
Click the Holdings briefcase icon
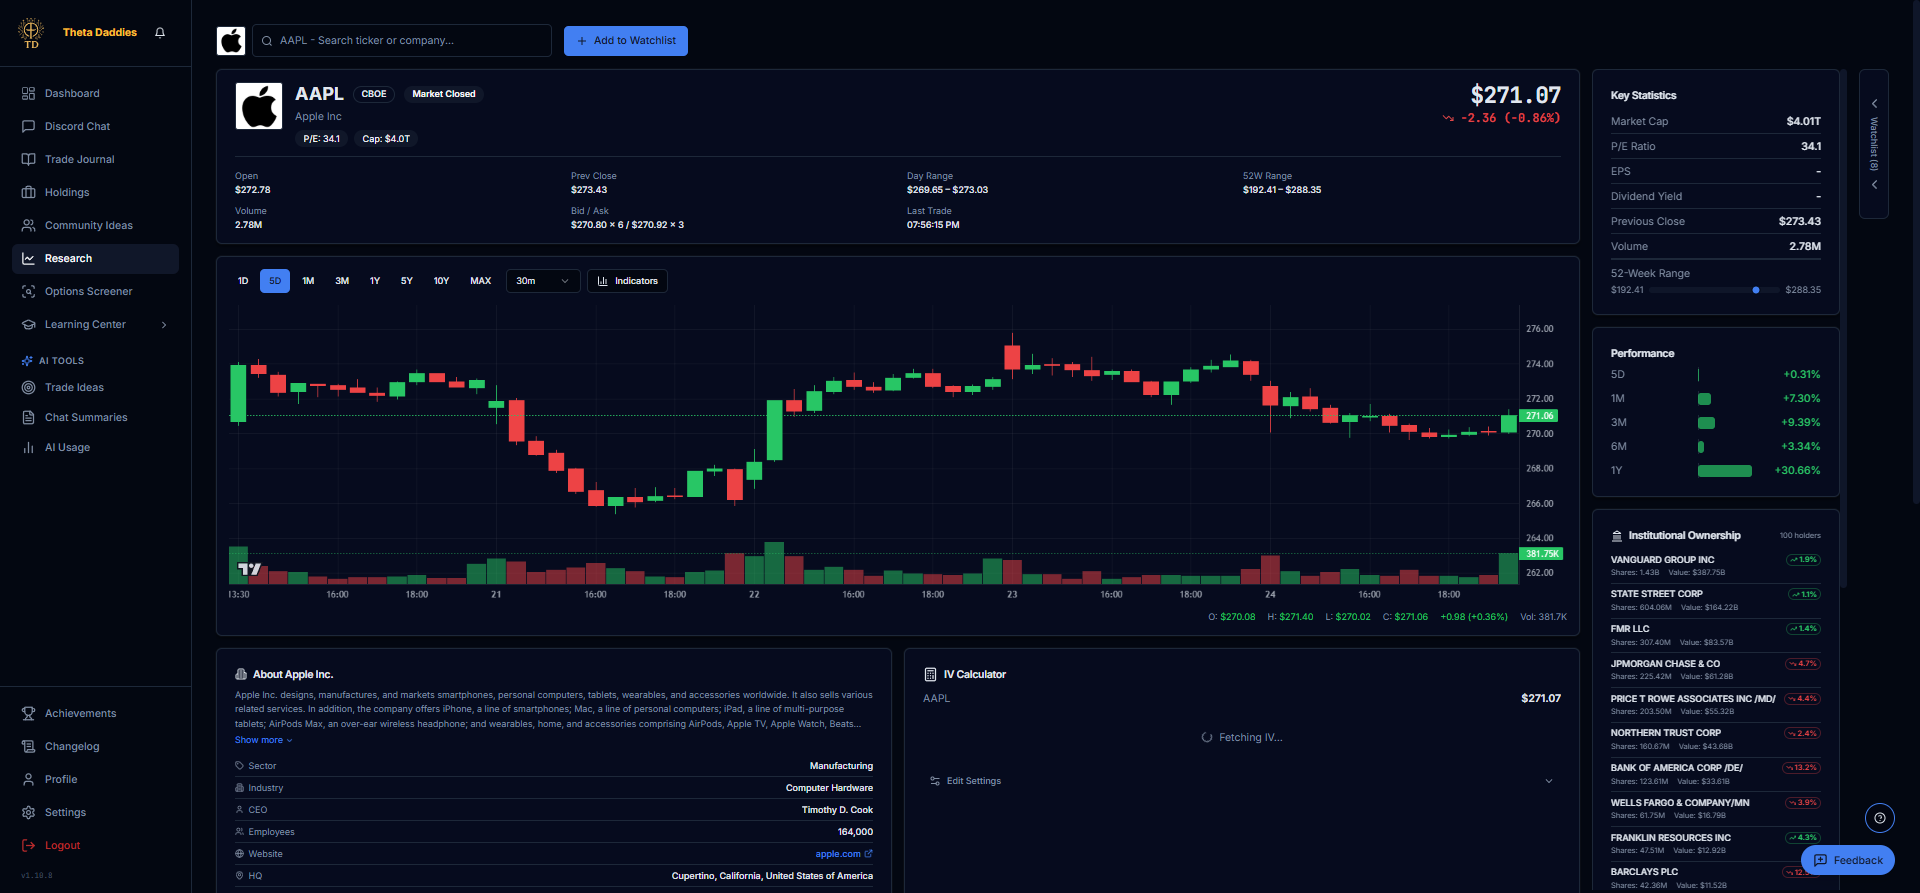[x=28, y=193]
